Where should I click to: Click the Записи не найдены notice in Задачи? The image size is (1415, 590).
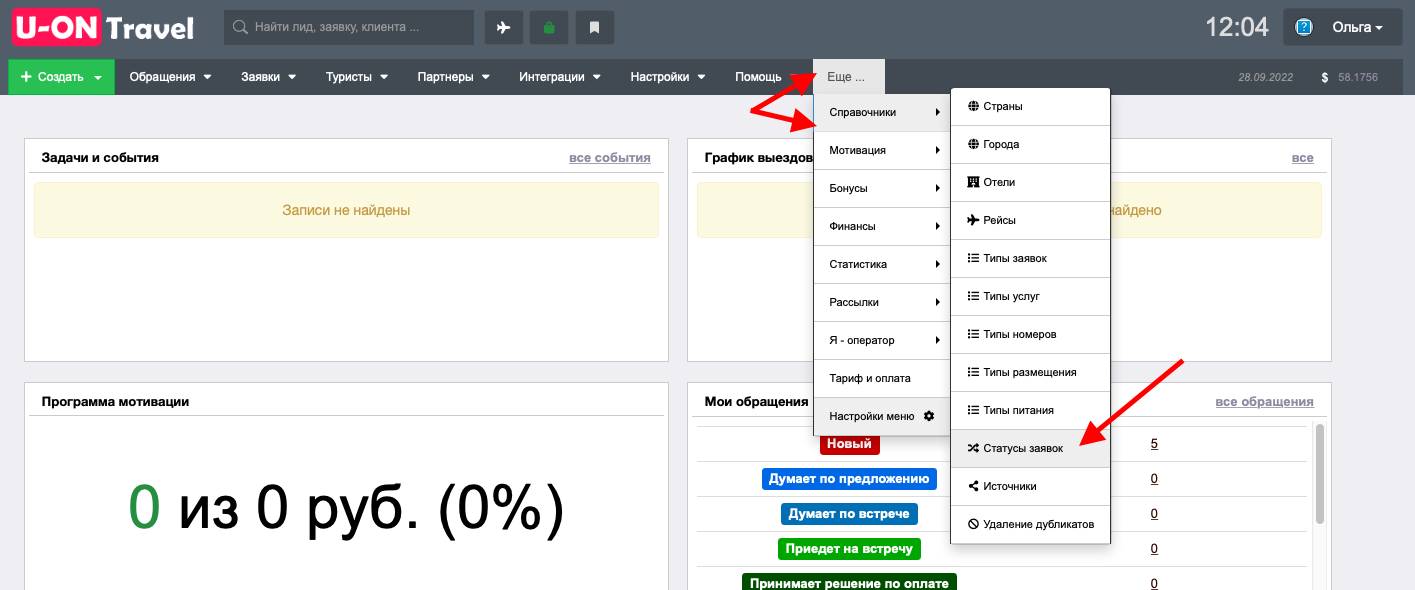tap(346, 210)
